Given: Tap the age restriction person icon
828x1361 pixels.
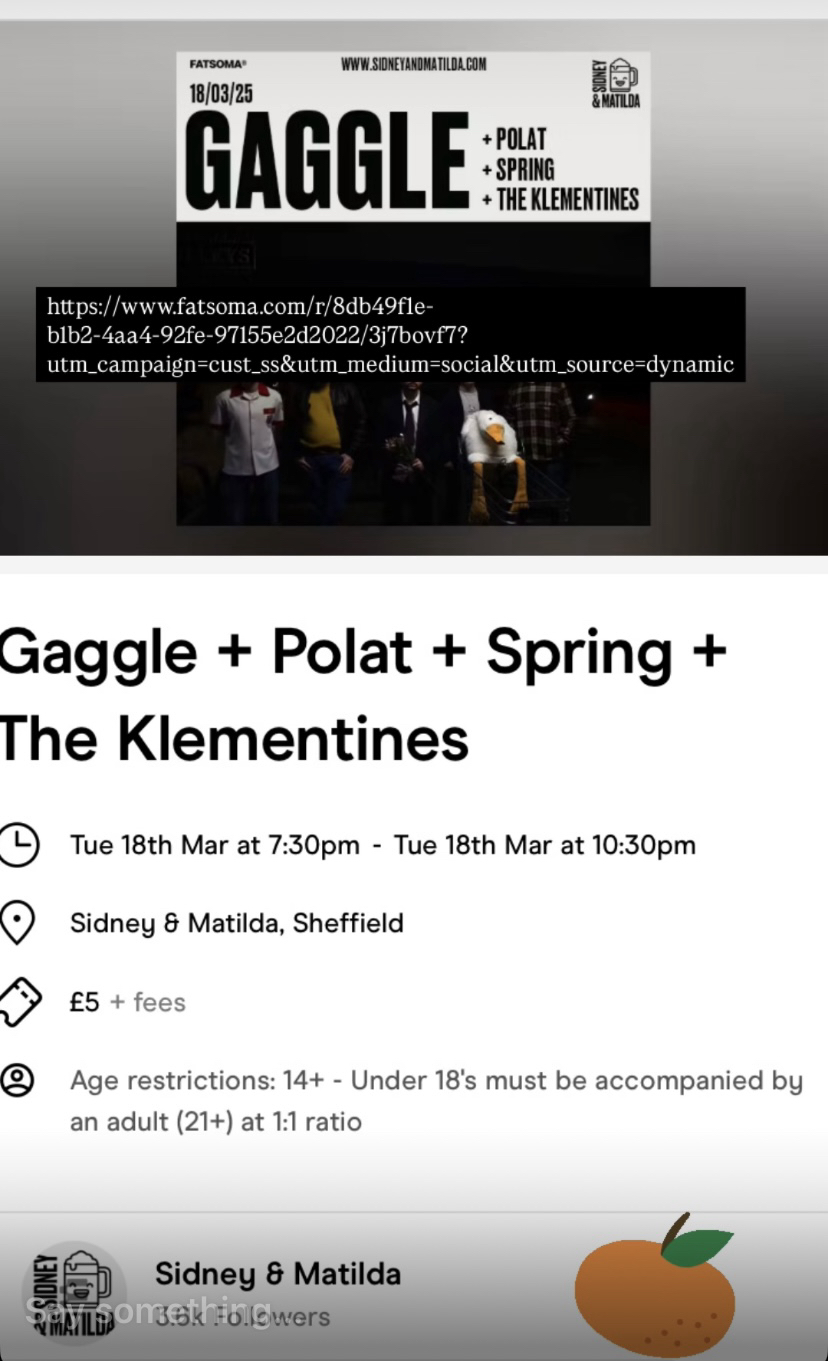Looking at the screenshot, I should pyautogui.click(x=18, y=1080).
